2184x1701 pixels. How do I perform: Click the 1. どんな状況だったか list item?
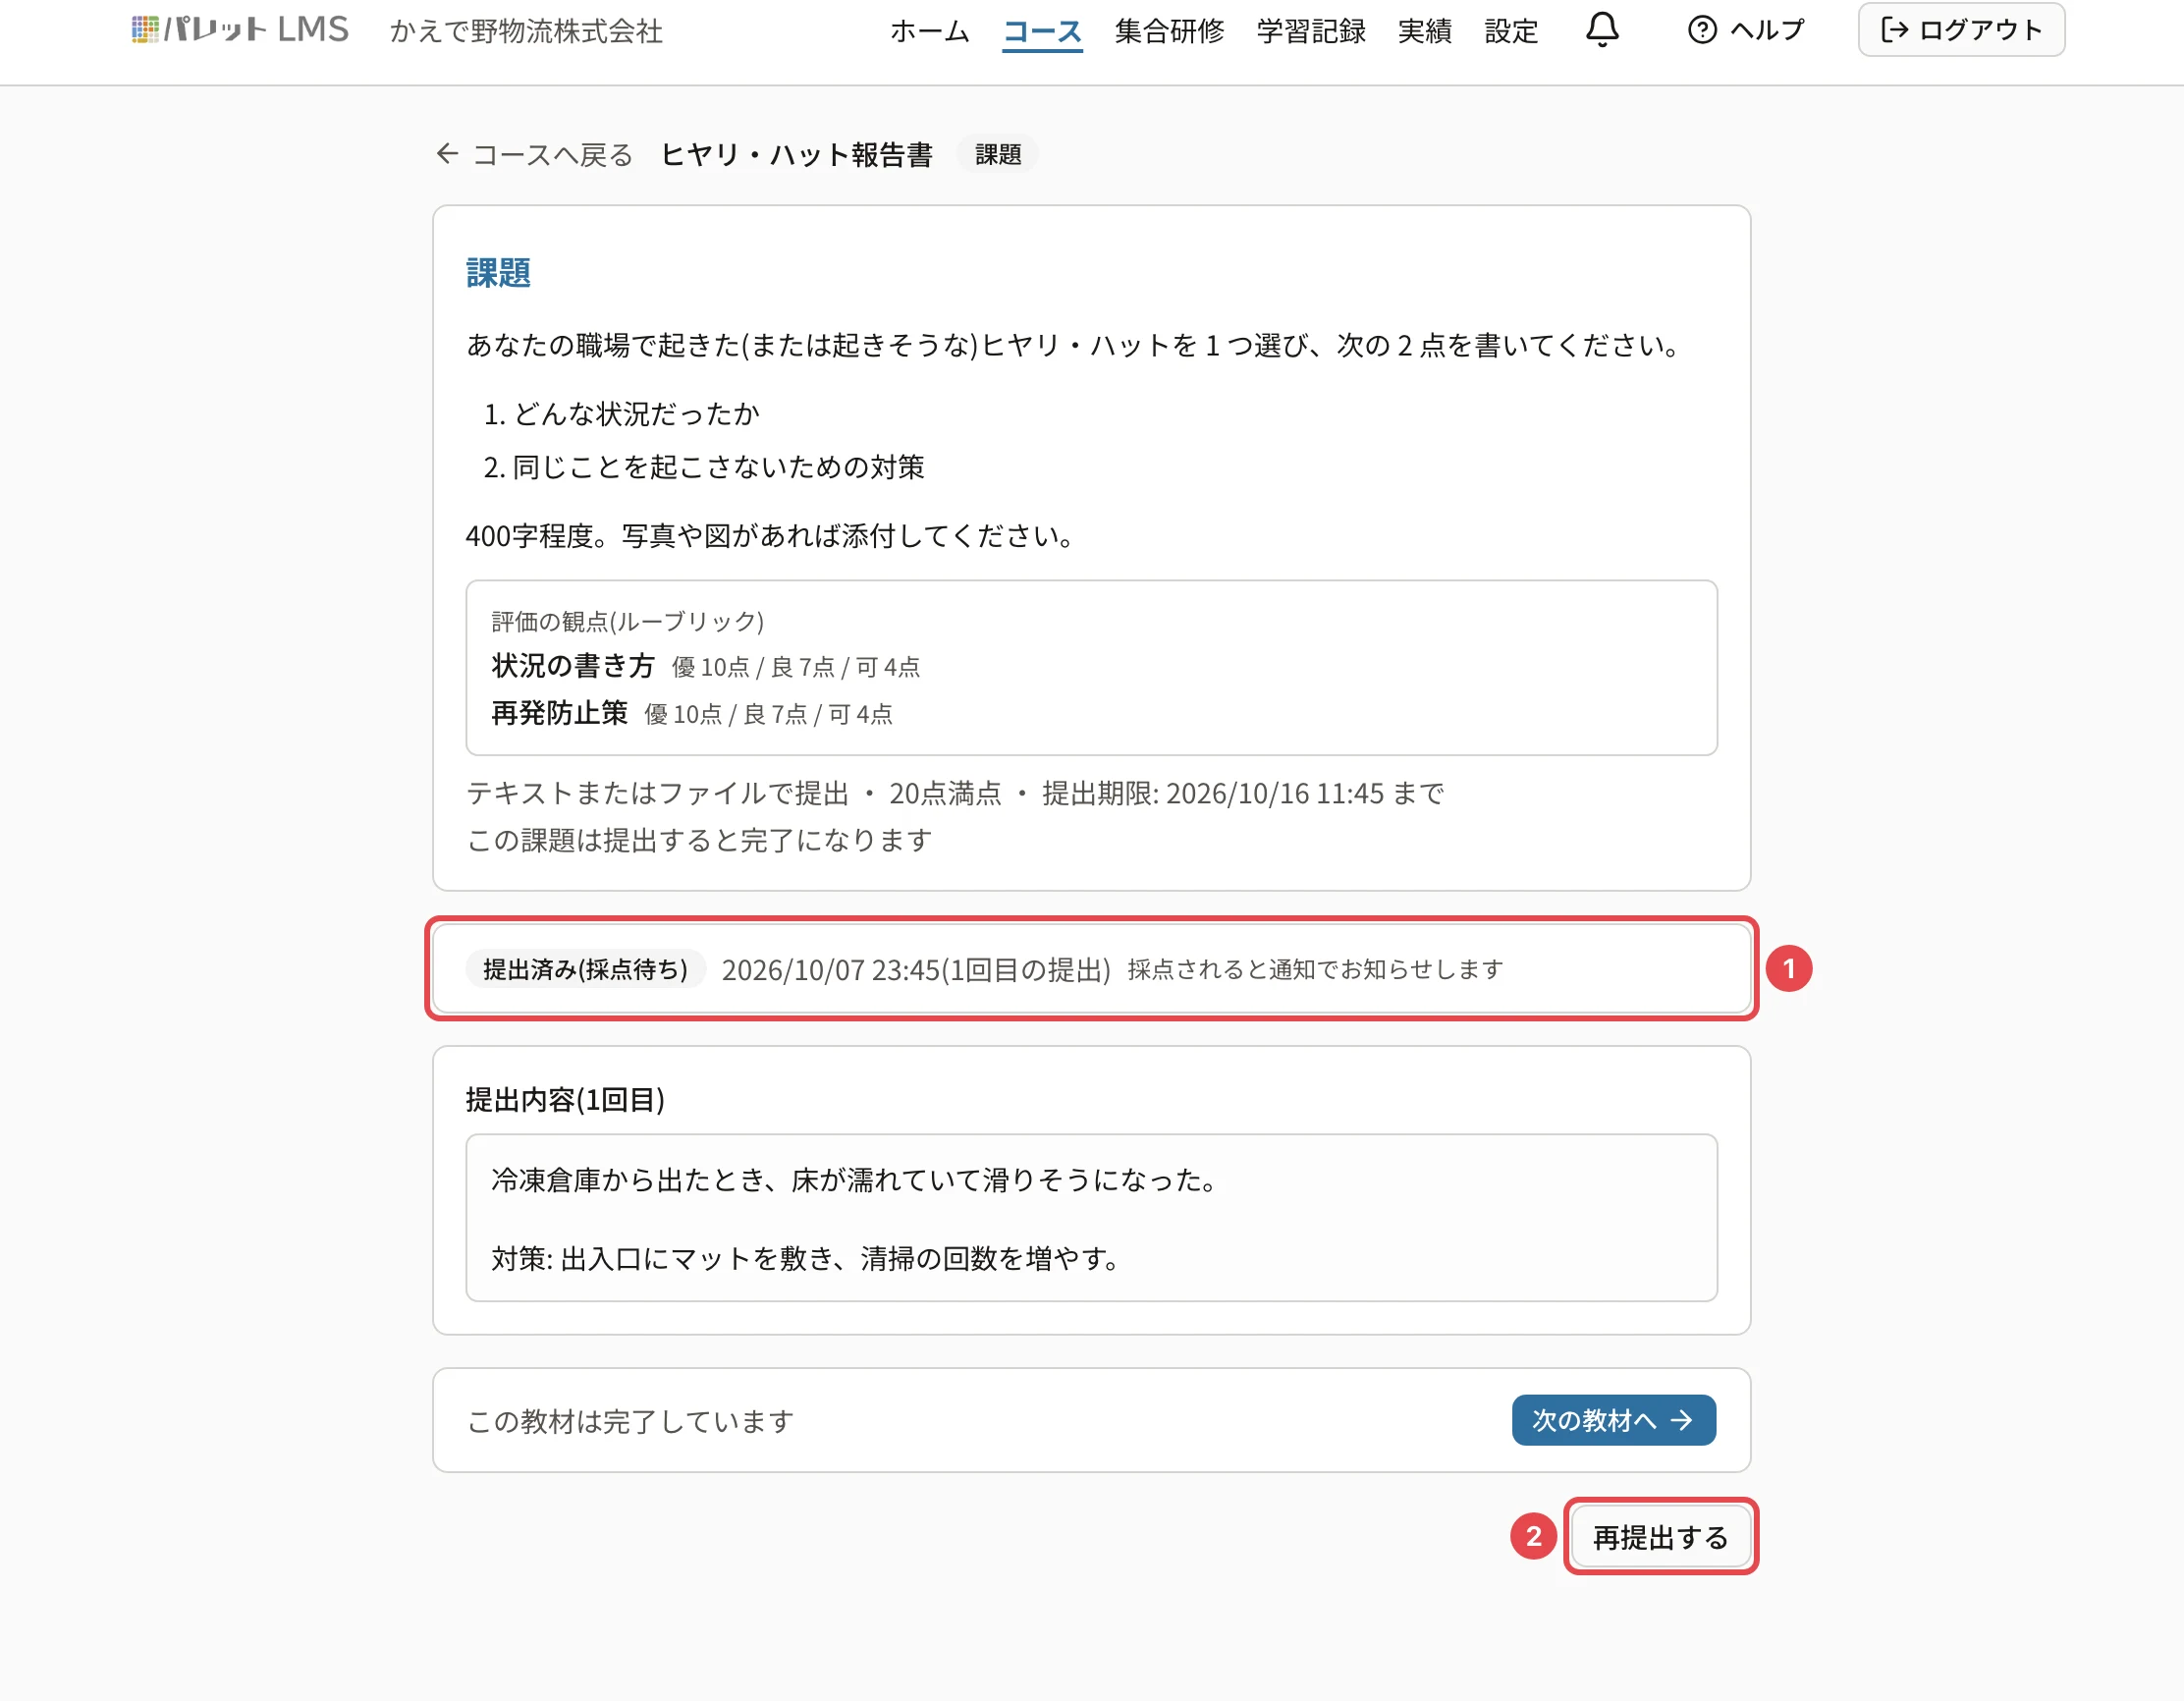(622, 414)
